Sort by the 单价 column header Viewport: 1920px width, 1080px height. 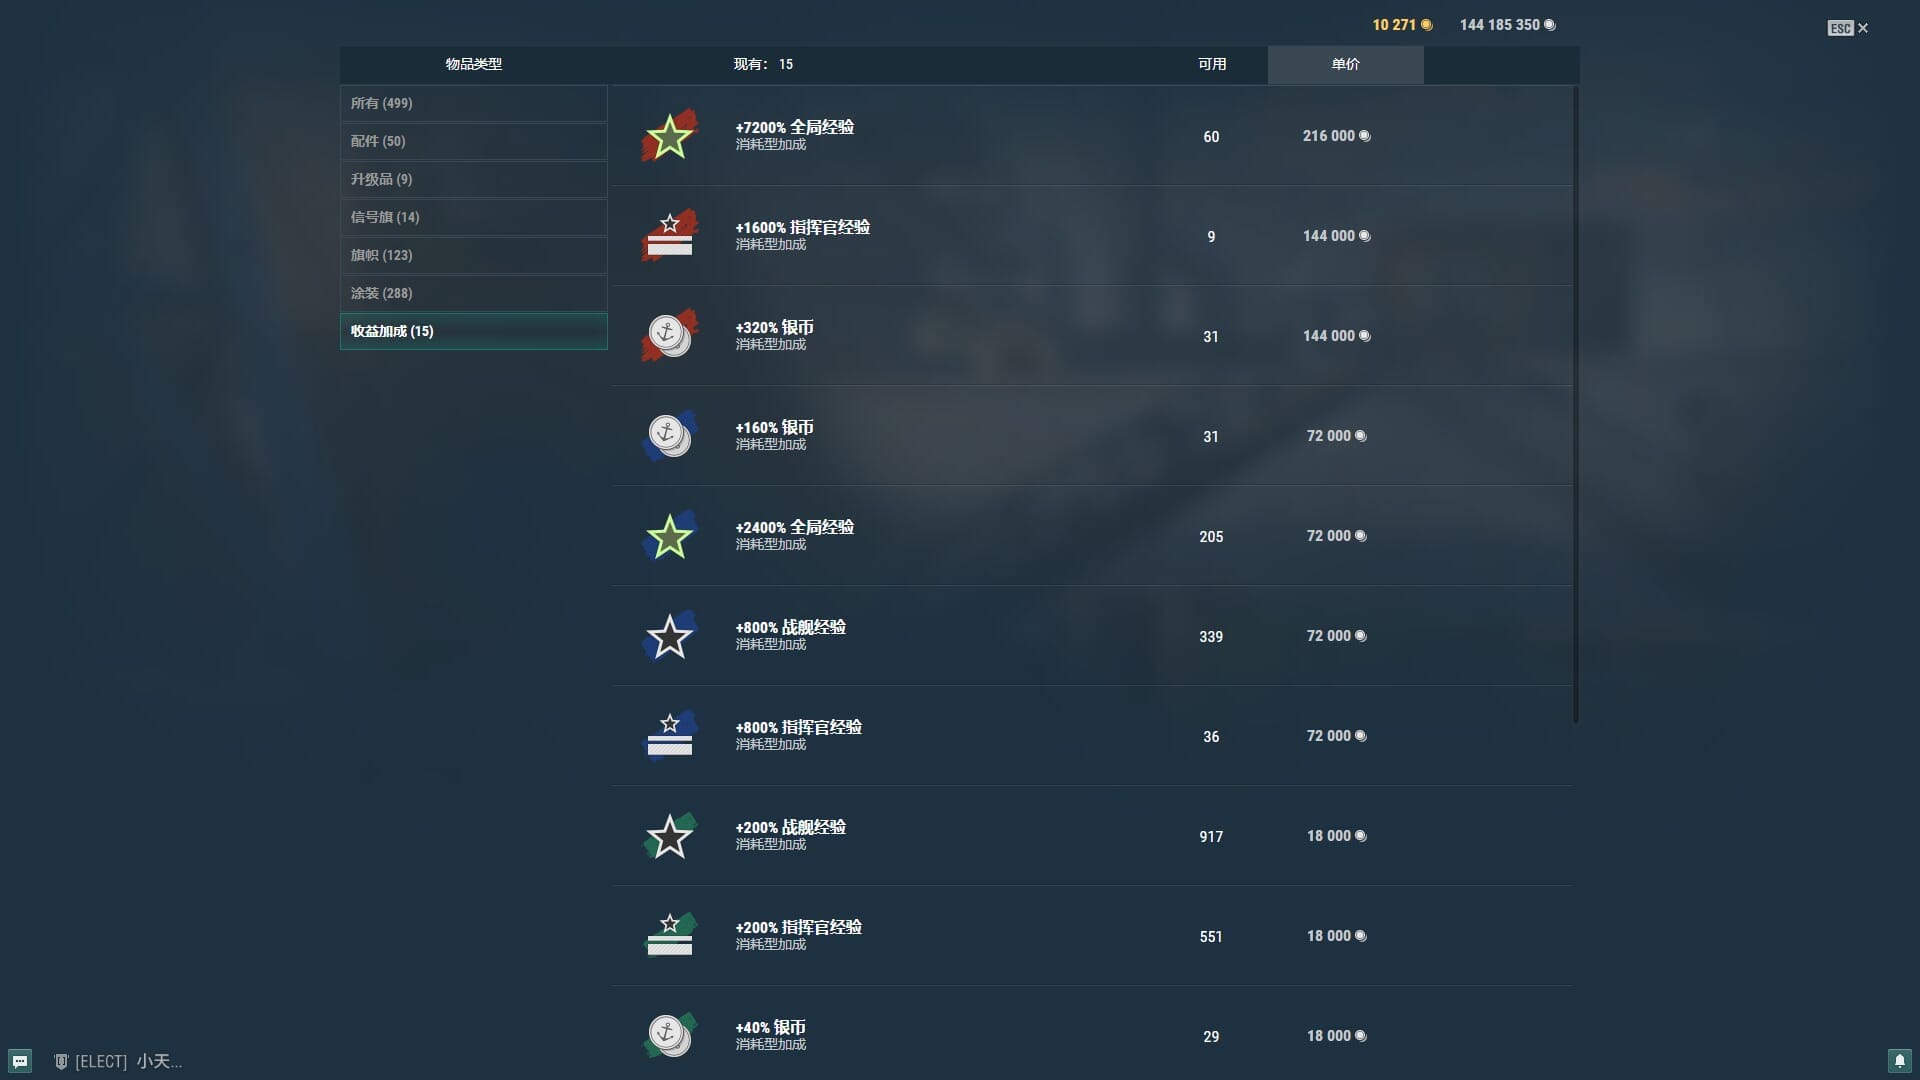1345,64
